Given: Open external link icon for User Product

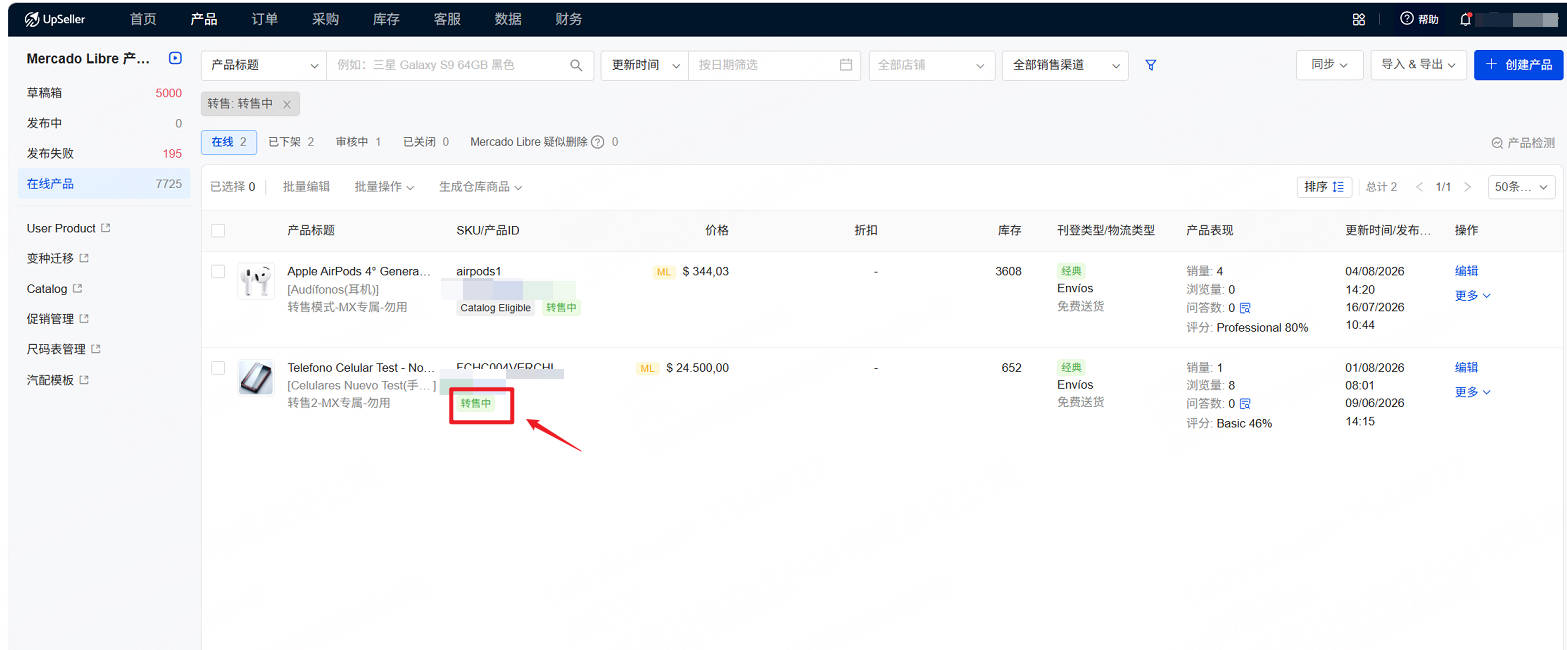Looking at the screenshot, I should point(106,228).
